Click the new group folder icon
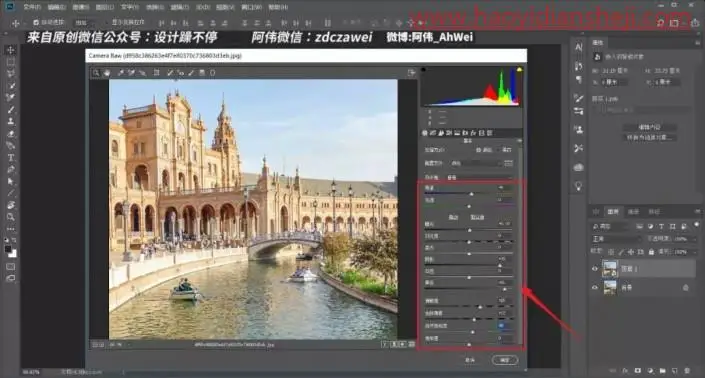Screen dimensions: 705x378 [x=662, y=371]
